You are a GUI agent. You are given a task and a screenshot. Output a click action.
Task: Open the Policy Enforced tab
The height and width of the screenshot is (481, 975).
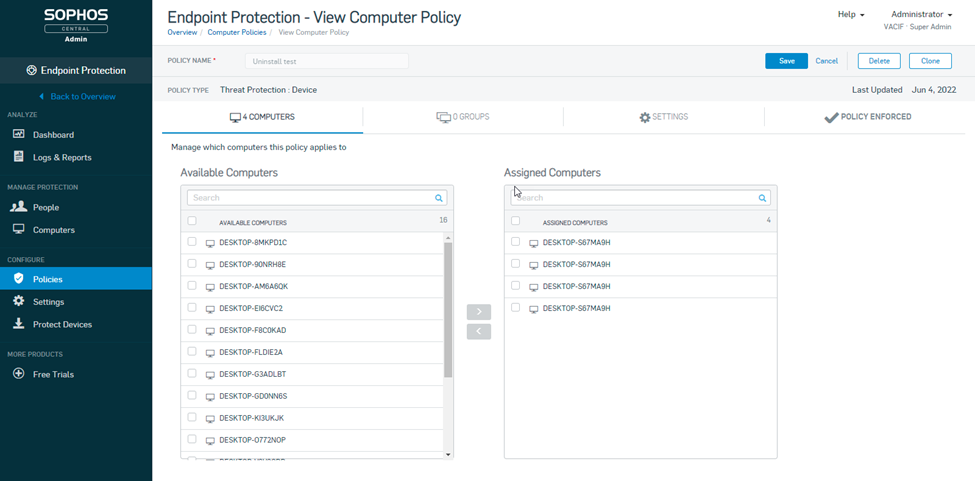click(867, 117)
